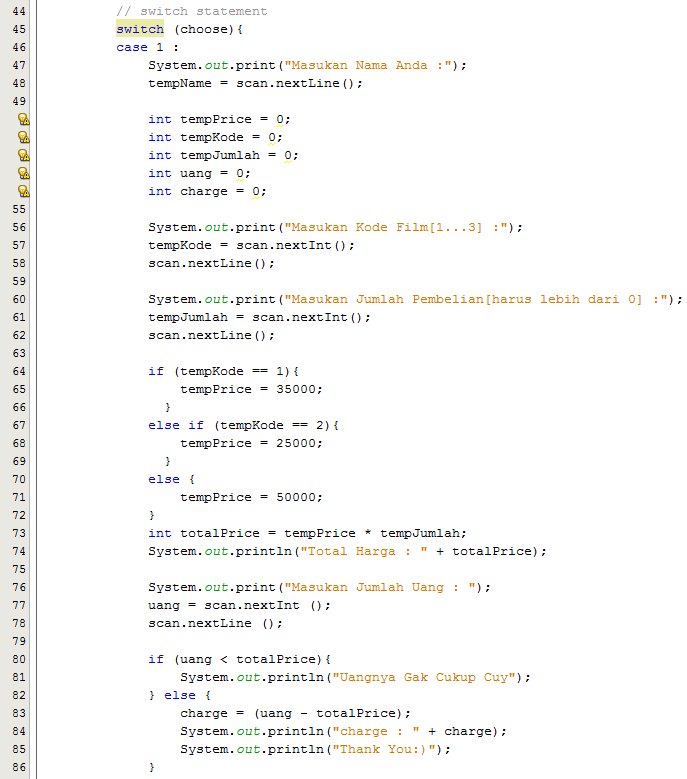Click line number 45 in the gutter
The image size is (687, 779).
(x=19, y=29)
